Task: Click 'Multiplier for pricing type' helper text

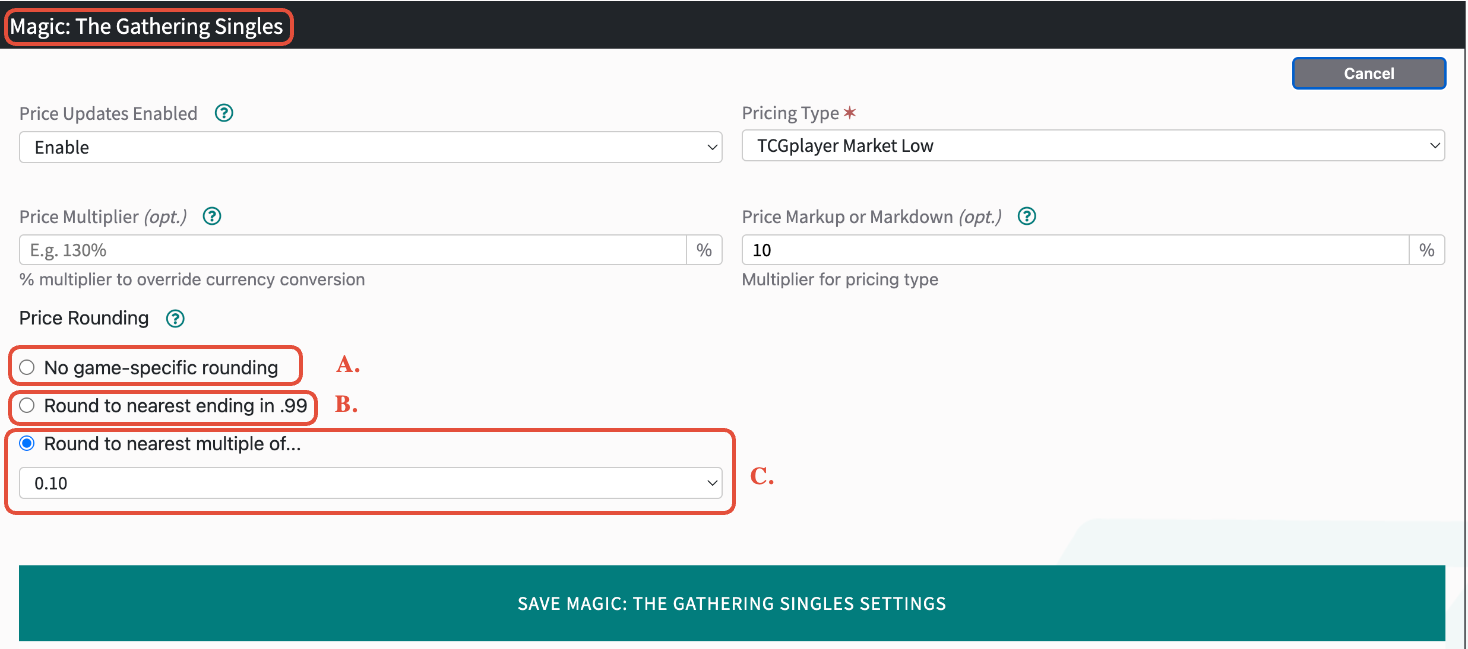Action: click(x=840, y=279)
